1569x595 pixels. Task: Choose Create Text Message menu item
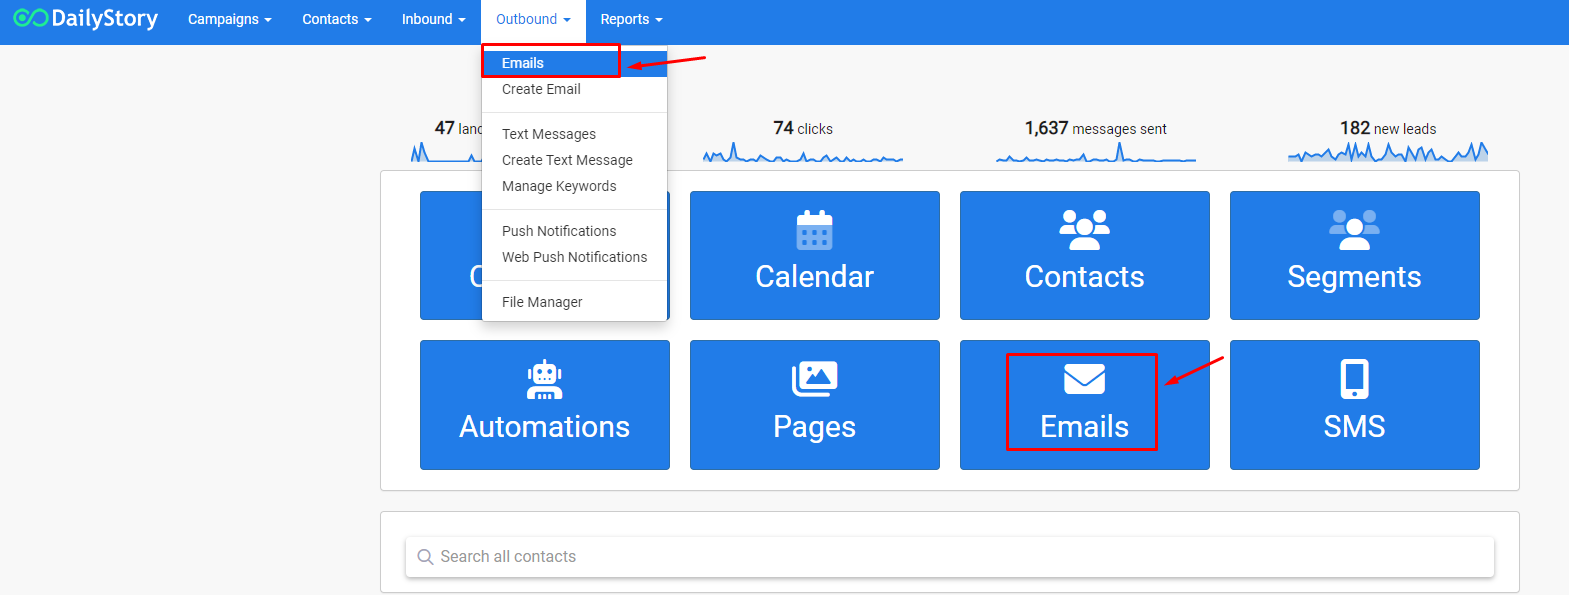pyautogui.click(x=574, y=160)
